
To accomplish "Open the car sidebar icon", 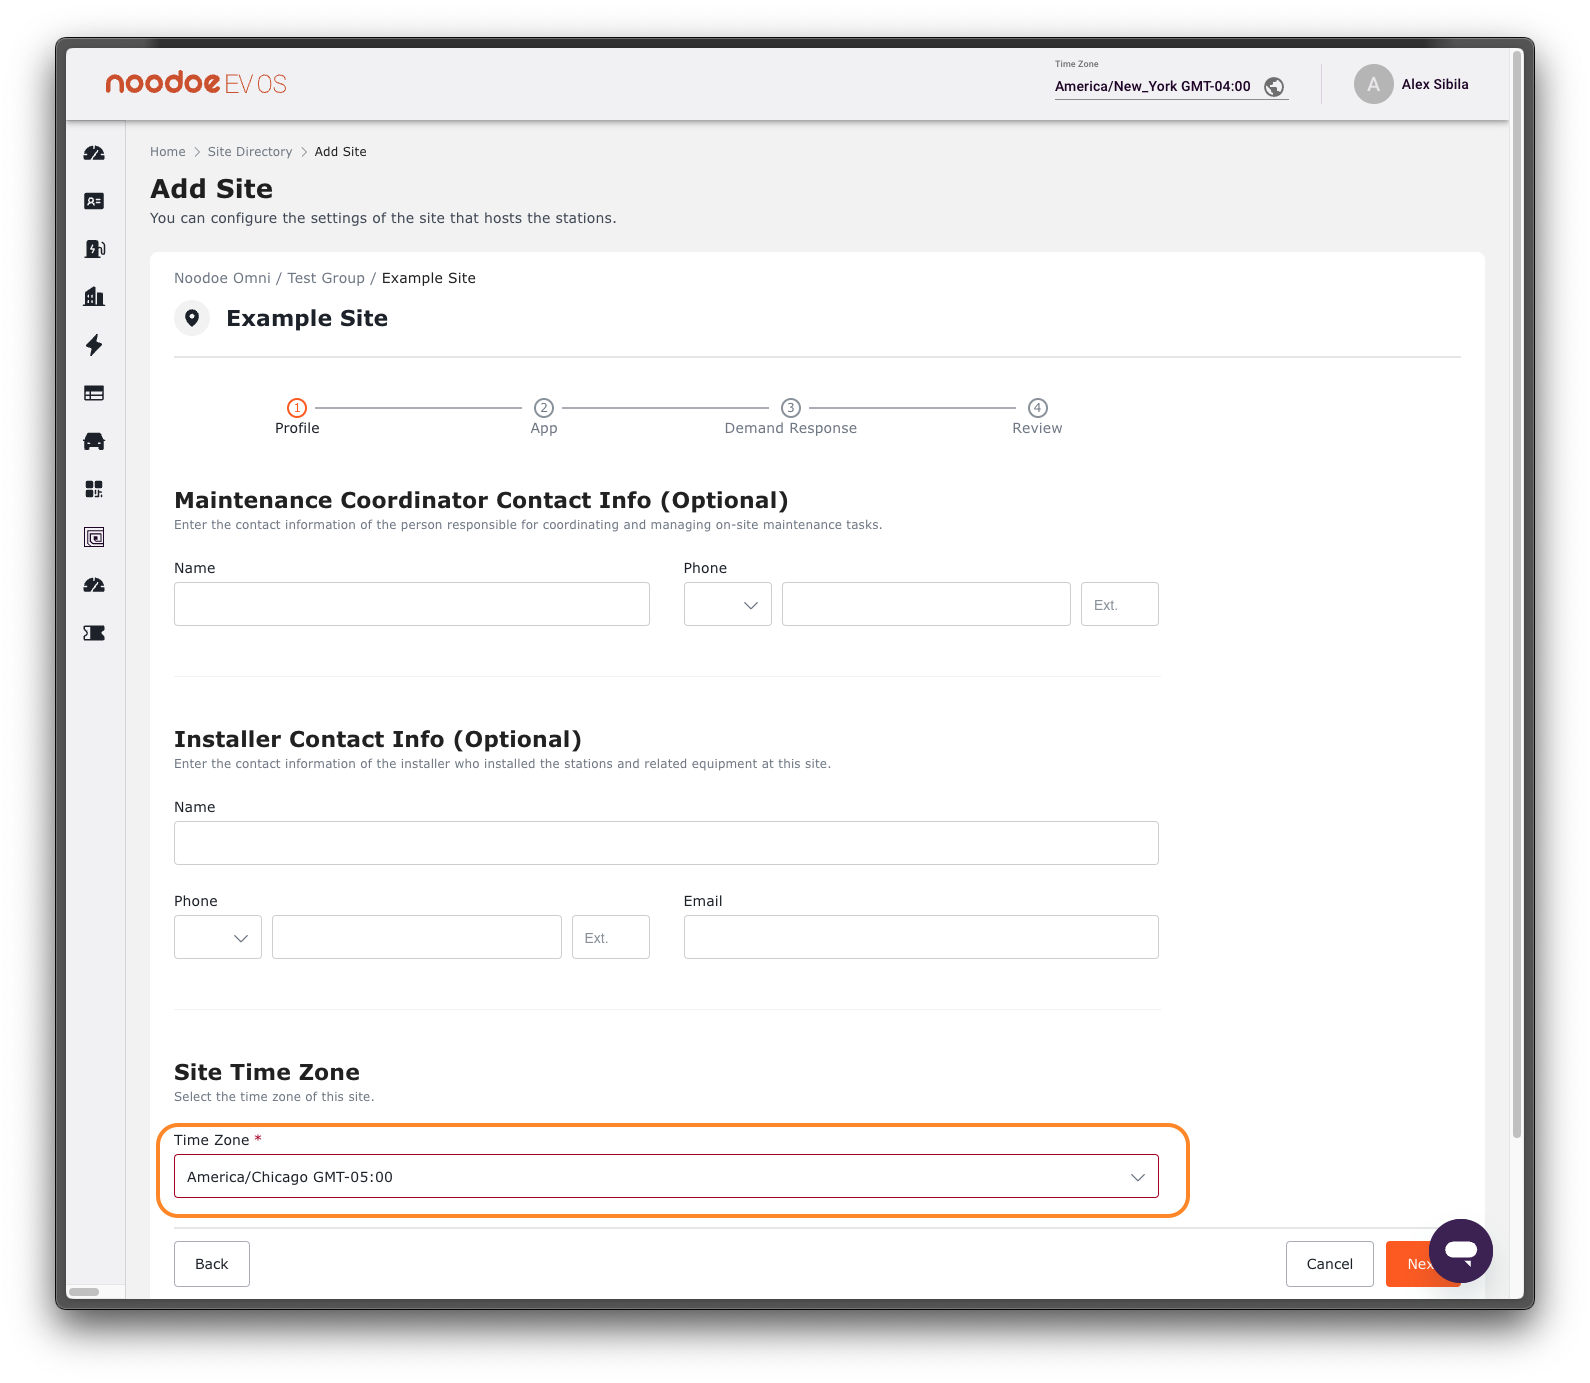I will (94, 441).
